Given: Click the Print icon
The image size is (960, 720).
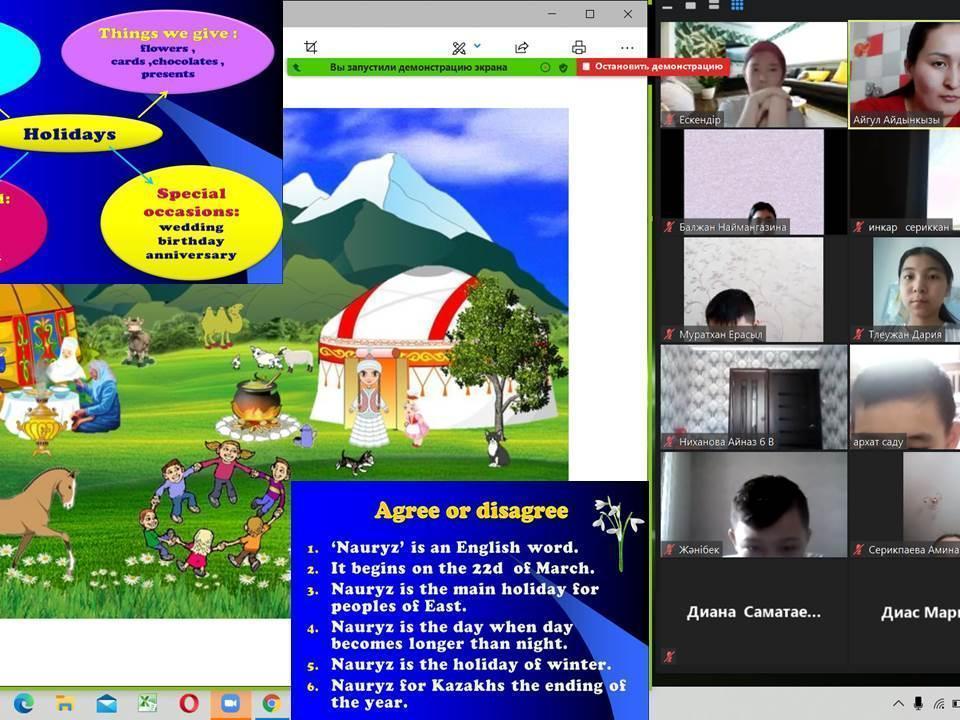Looking at the screenshot, I should click(x=578, y=47).
